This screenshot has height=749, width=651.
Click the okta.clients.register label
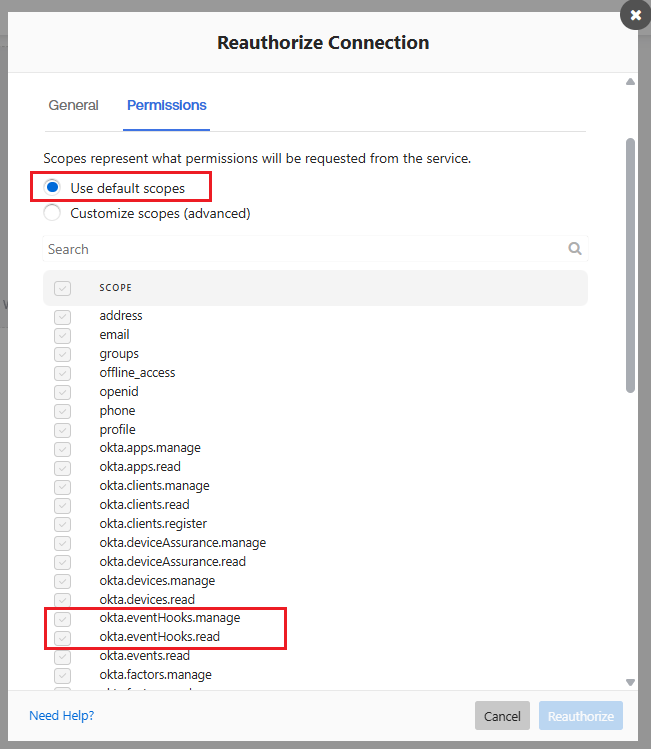coord(153,524)
